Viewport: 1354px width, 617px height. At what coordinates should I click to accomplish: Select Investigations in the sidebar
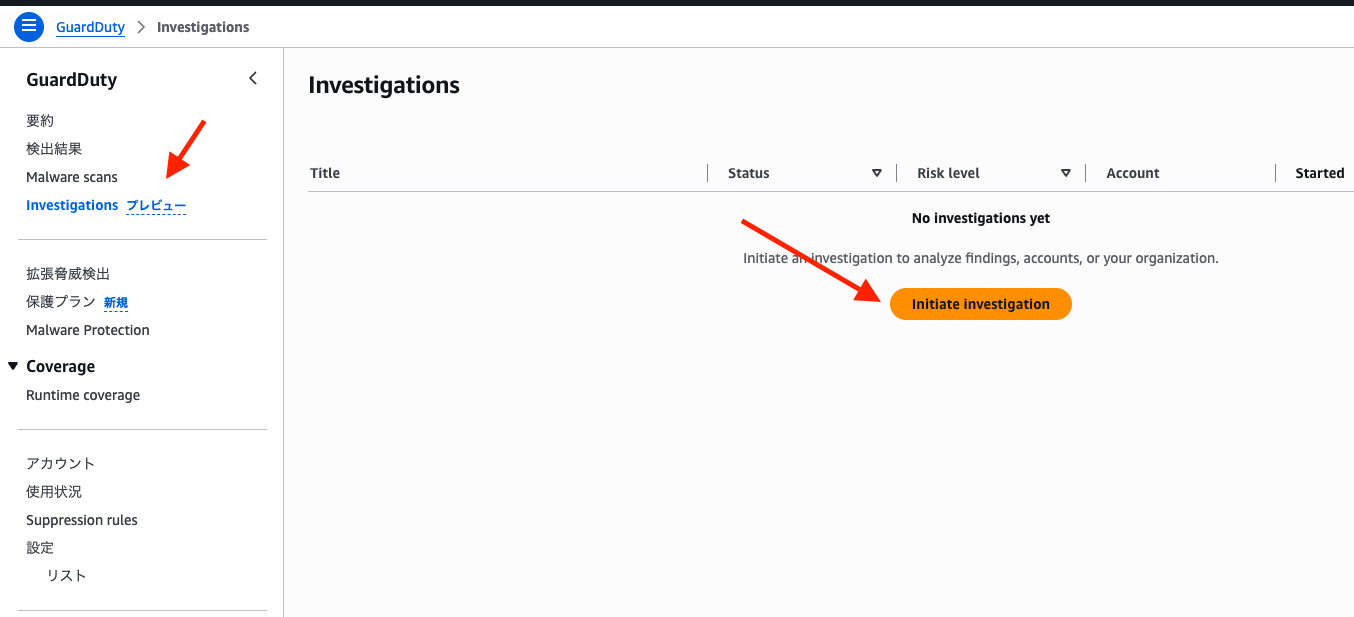coord(72,205)
